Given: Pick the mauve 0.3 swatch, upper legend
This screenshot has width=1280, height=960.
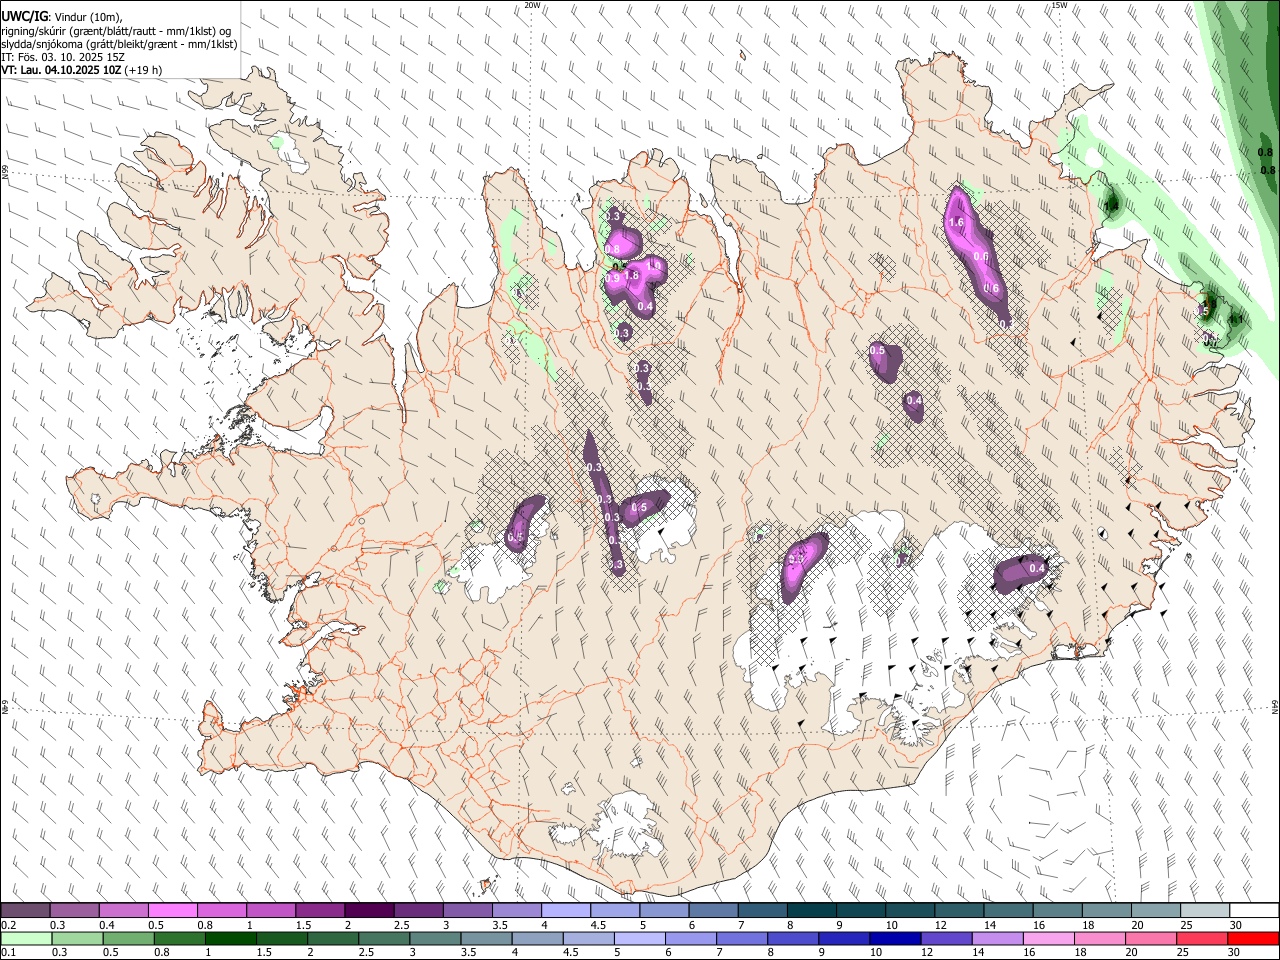Looking at the screenshot, I should 74,911.
